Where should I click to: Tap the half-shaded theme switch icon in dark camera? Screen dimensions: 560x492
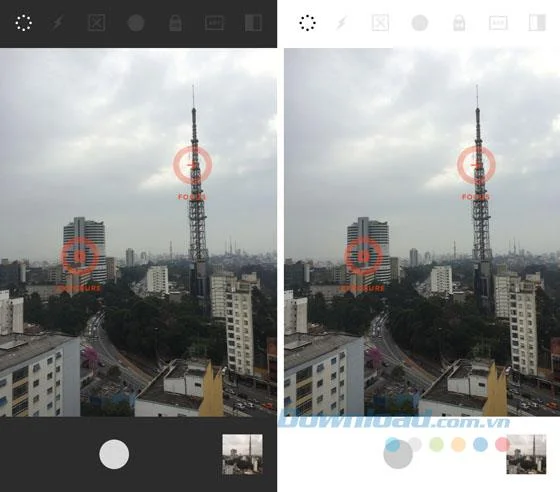click(254, 23)
